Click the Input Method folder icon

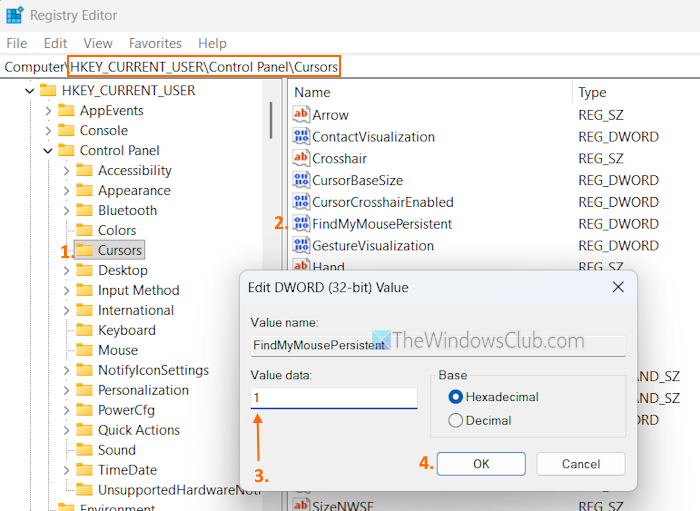pyautogui.click(x=84, y=291)
